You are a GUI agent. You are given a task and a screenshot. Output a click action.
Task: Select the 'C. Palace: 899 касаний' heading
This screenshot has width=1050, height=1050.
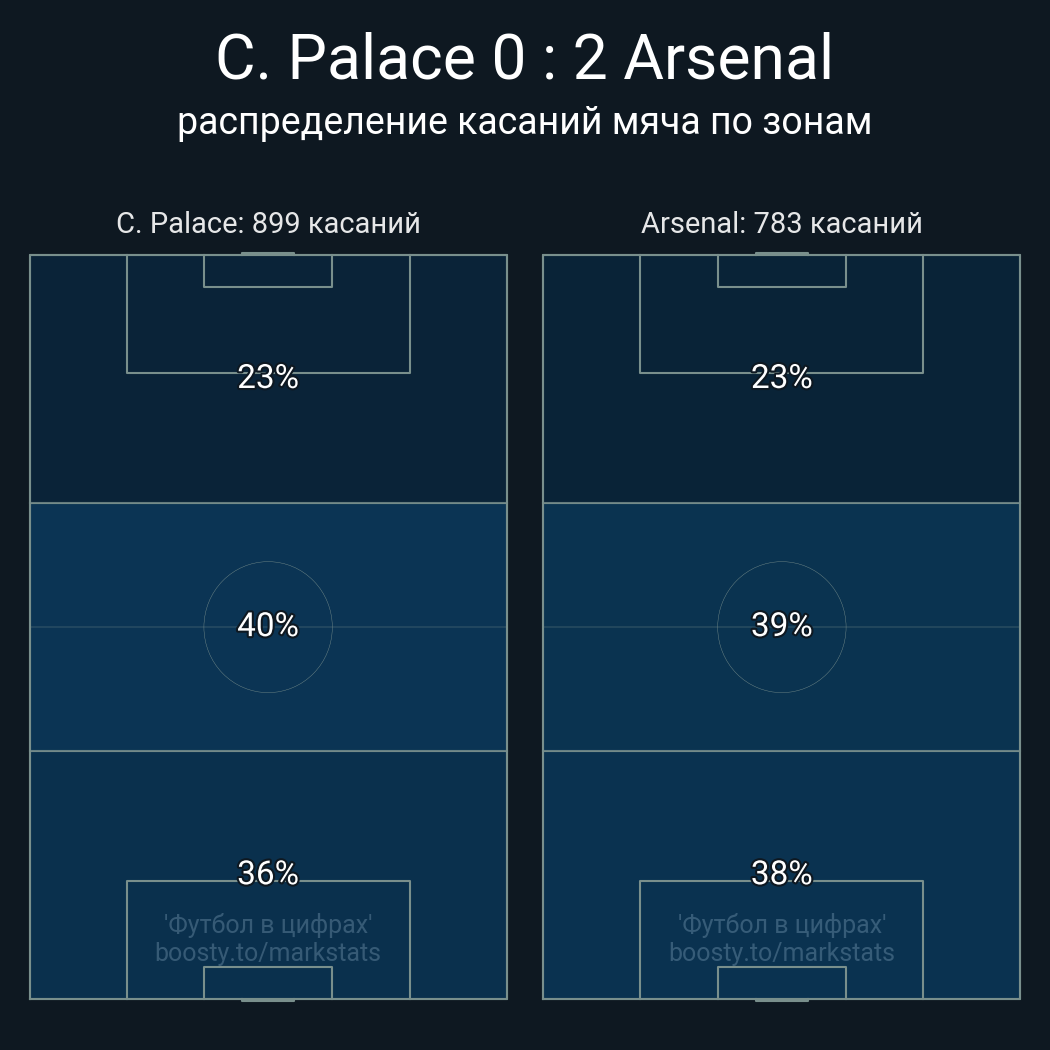(268, 223)
